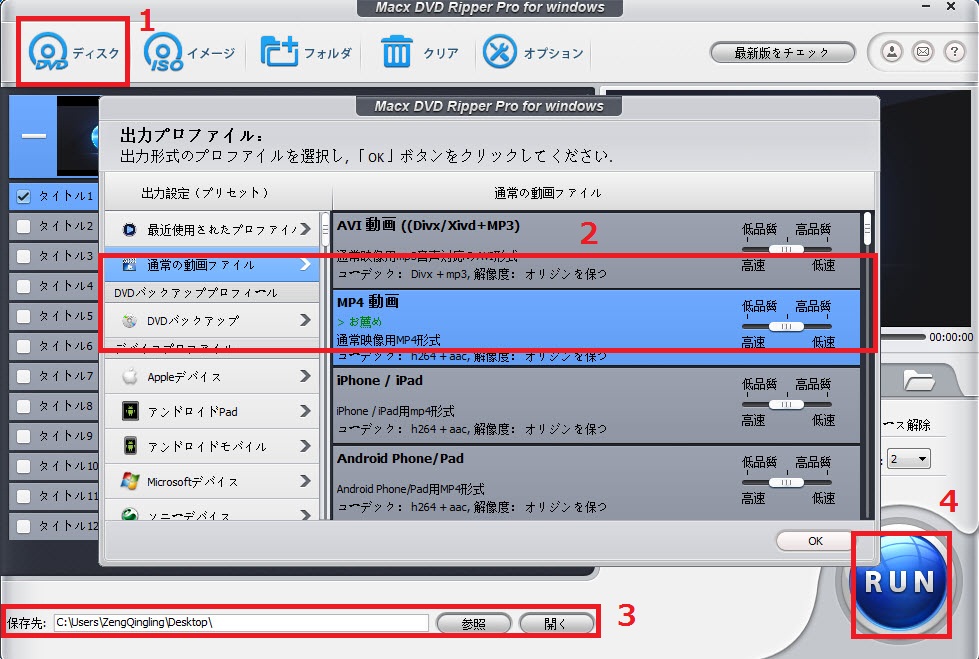Viewport: 979px width, 659px height.
Task: Adjust AVI 動画 quality slider
Action: pos(786,249)
